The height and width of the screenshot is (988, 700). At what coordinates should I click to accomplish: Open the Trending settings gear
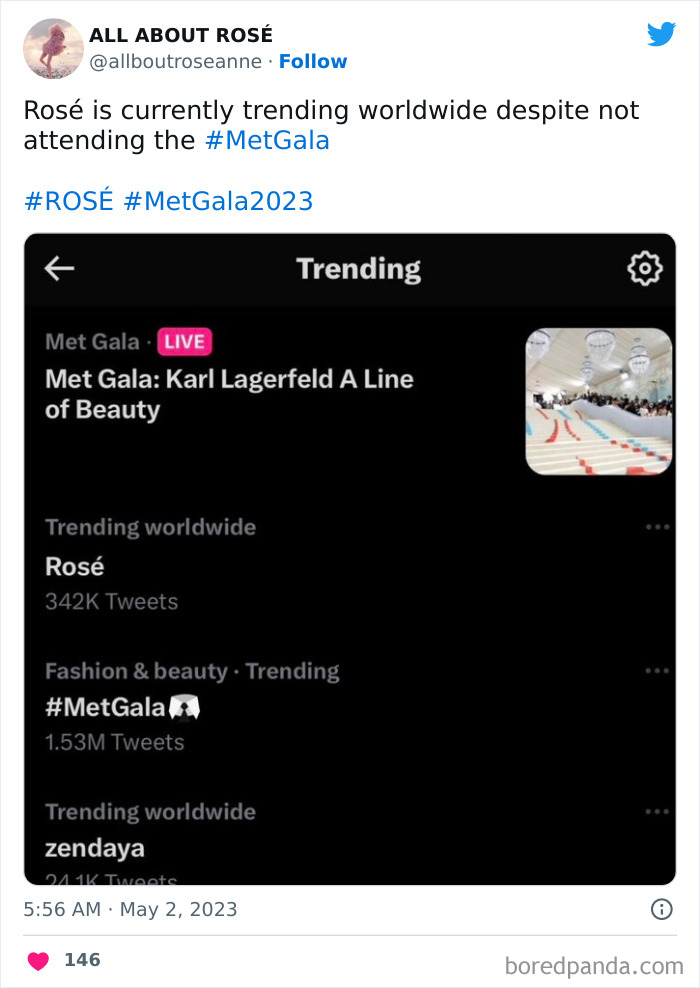[x=646, y=268]
